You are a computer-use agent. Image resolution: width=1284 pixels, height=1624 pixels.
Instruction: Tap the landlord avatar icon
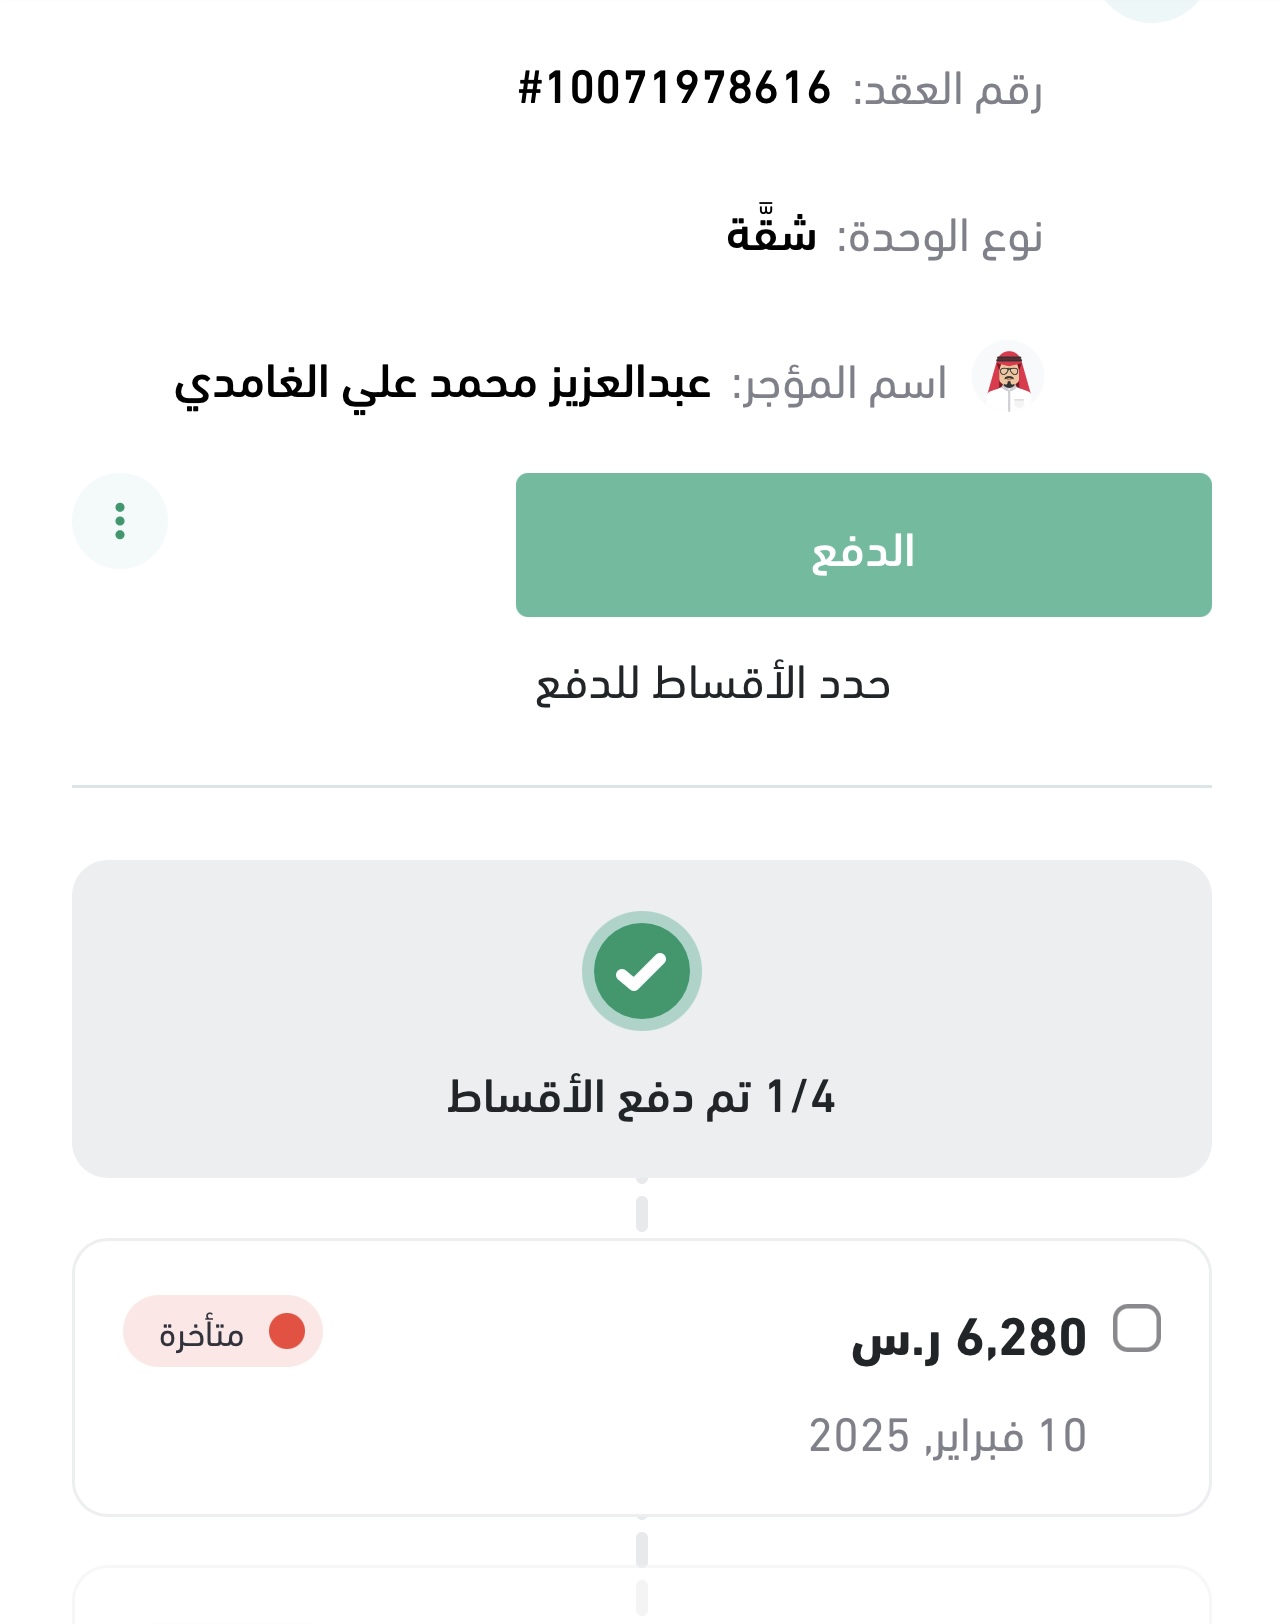pos(1008,378)
